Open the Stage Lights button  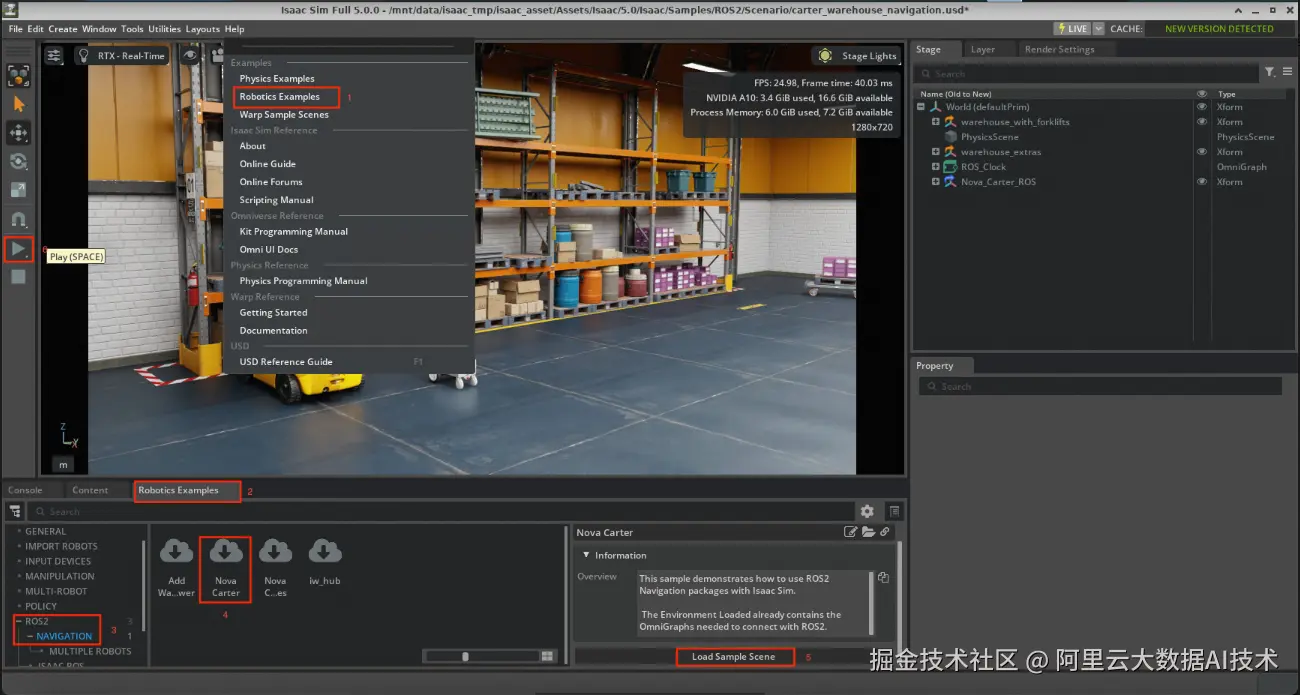[858, 56]
